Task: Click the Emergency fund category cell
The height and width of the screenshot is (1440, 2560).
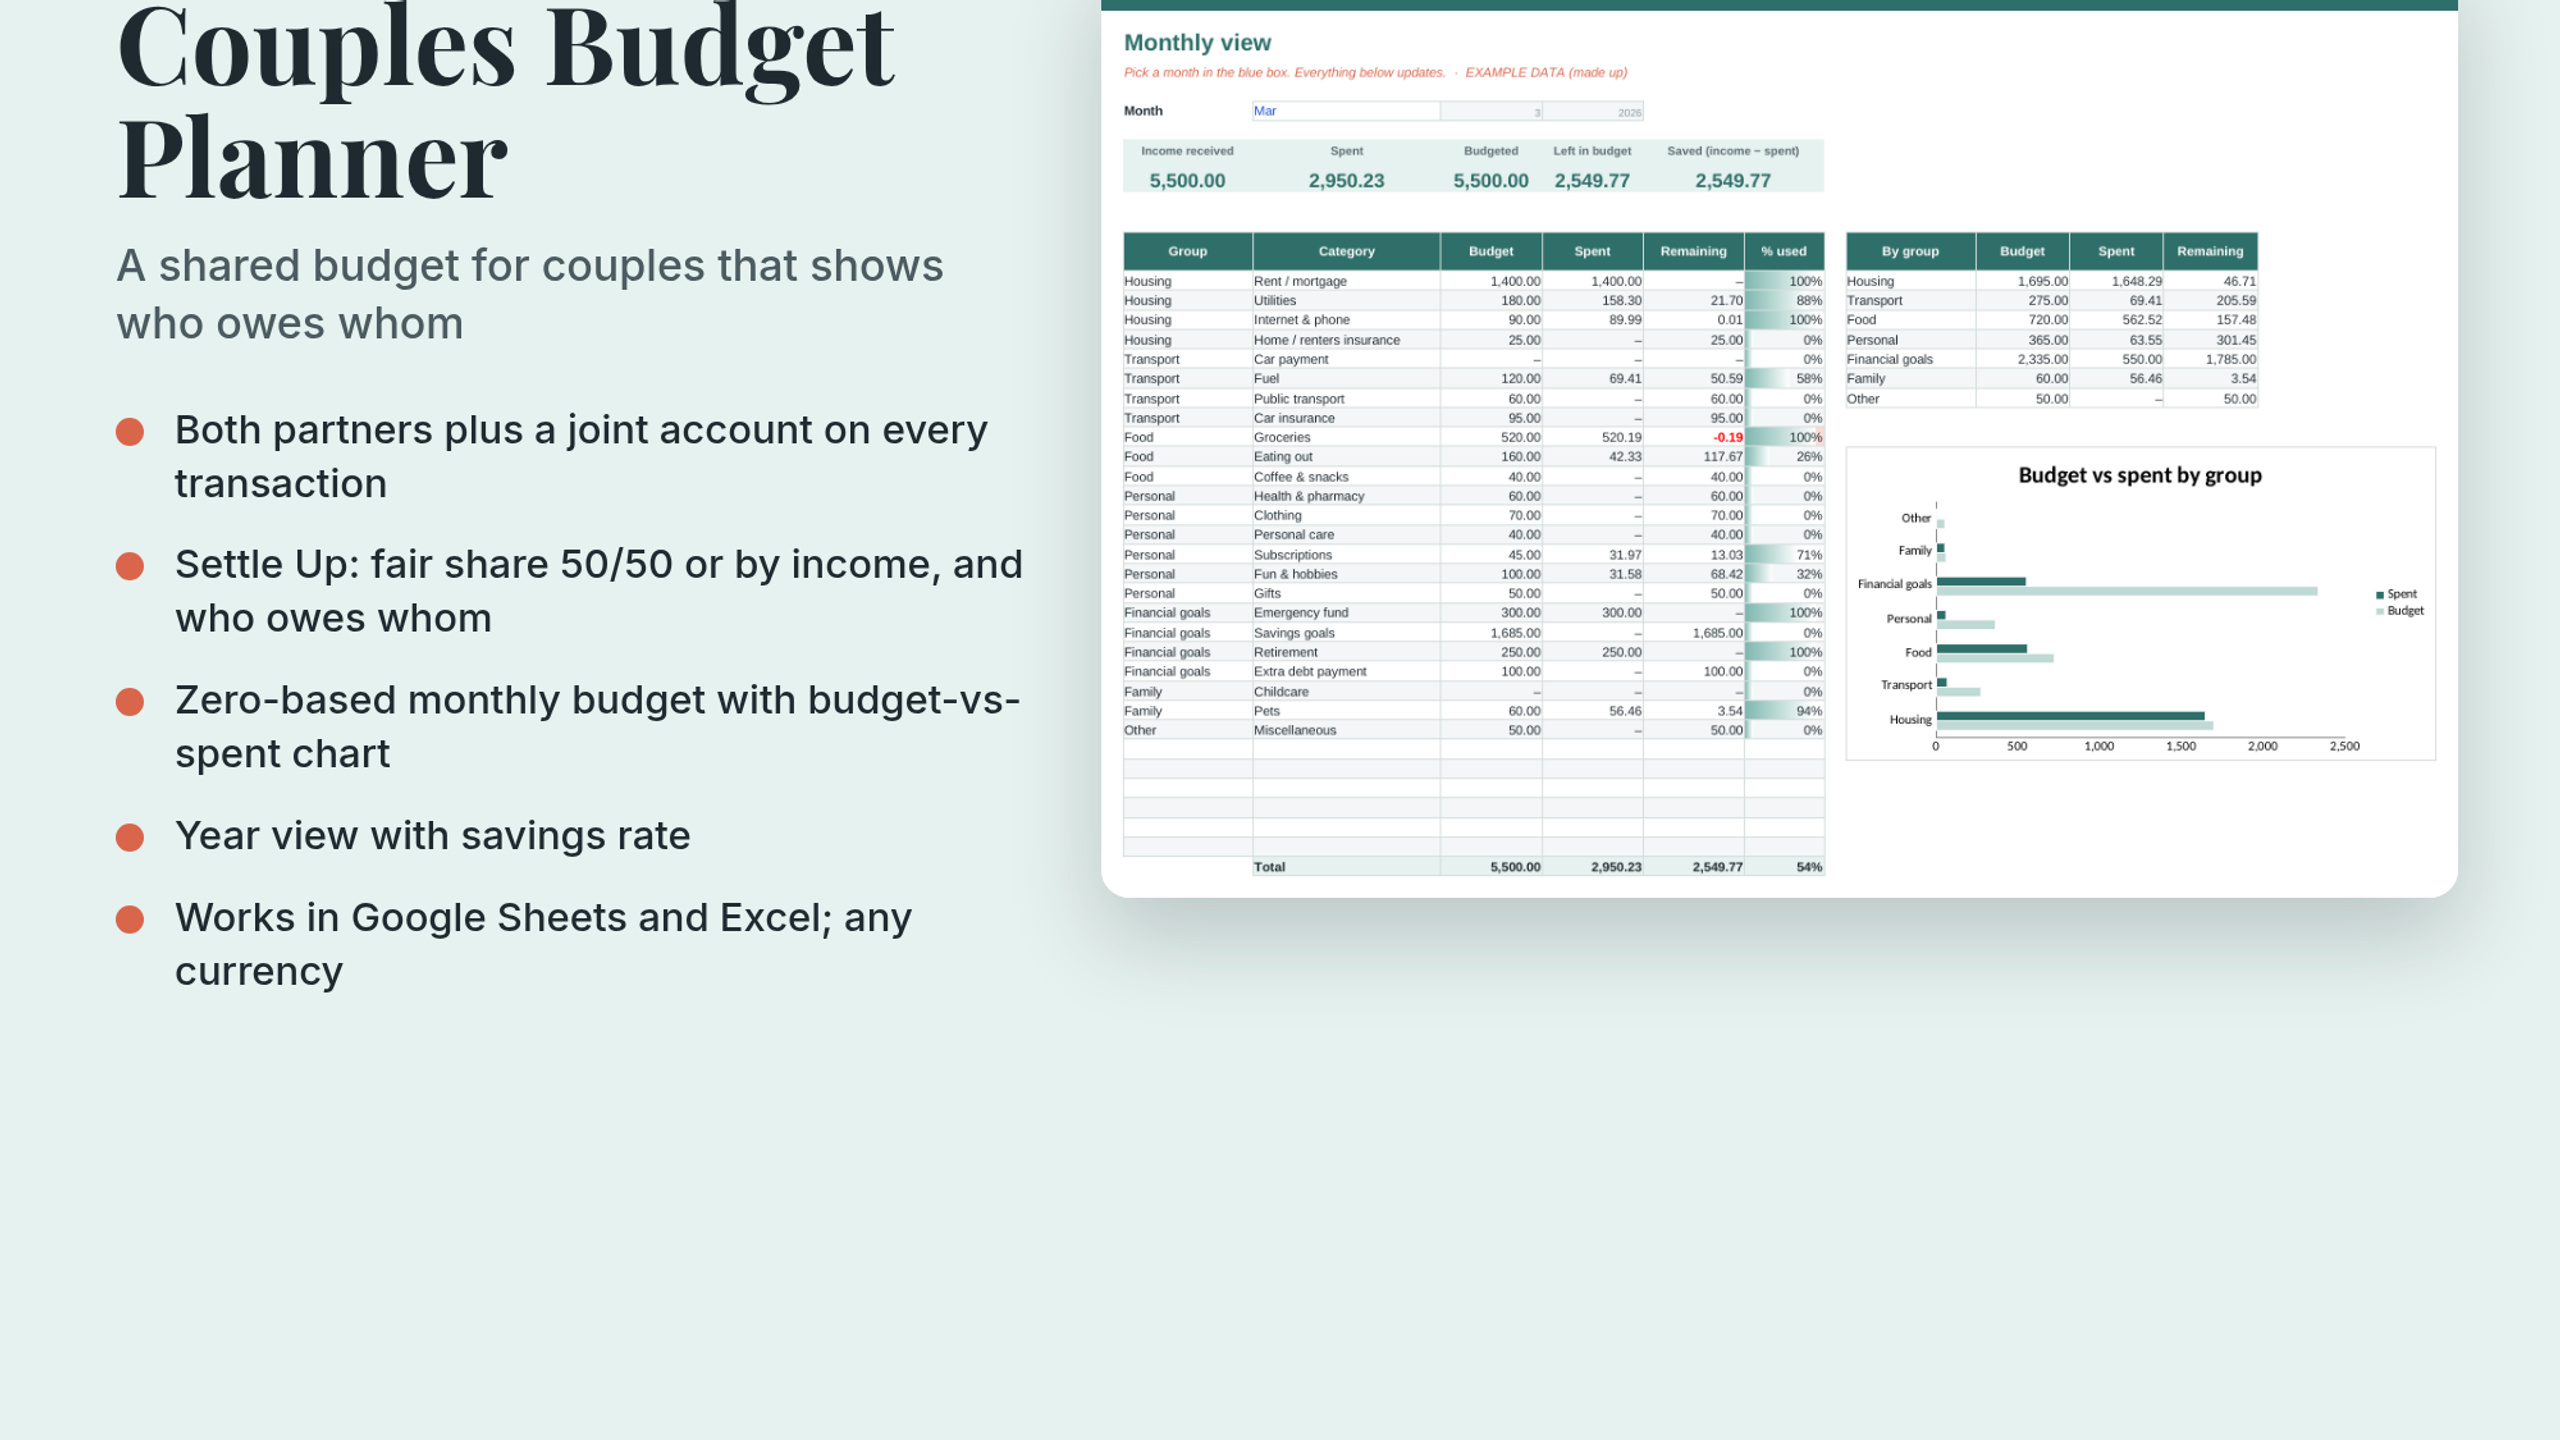Action: [x=1346, y=613]
